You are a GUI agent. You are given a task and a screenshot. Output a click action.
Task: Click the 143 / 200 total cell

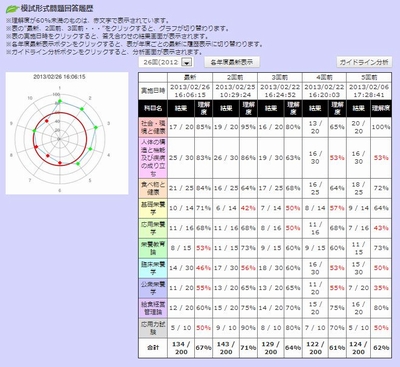click(x=226, y=348)
